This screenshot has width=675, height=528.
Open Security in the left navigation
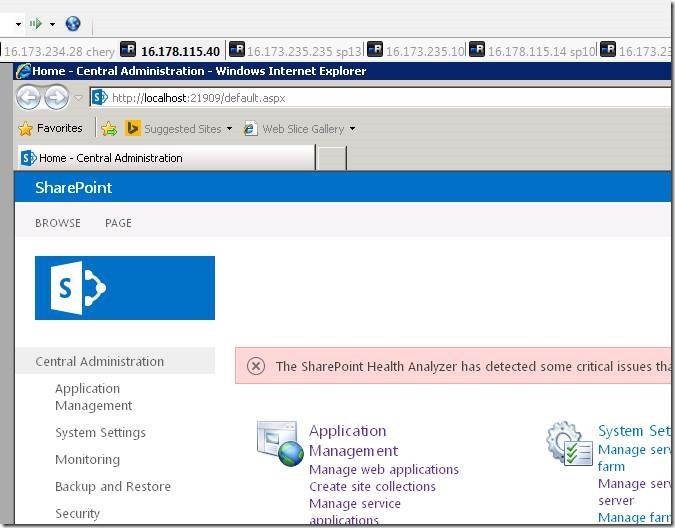tap(77, 513)
